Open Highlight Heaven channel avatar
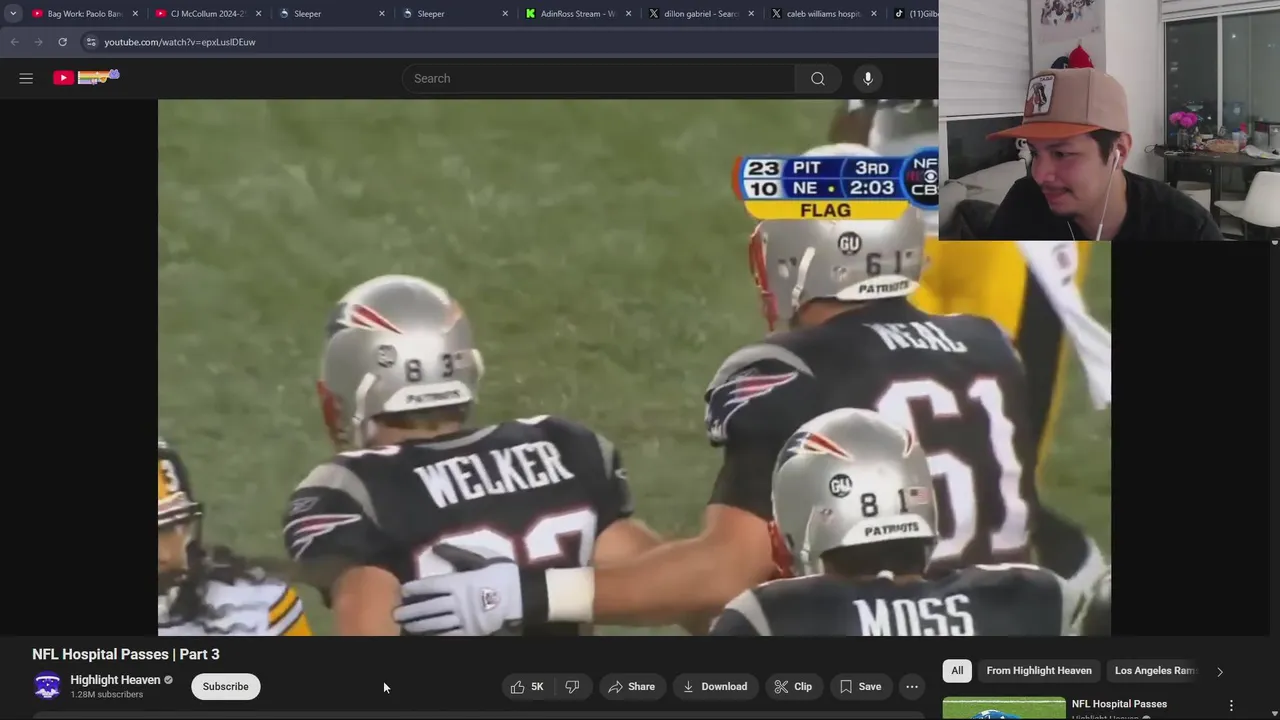Screen dimensions: 1280x720 tap(47, 686)
